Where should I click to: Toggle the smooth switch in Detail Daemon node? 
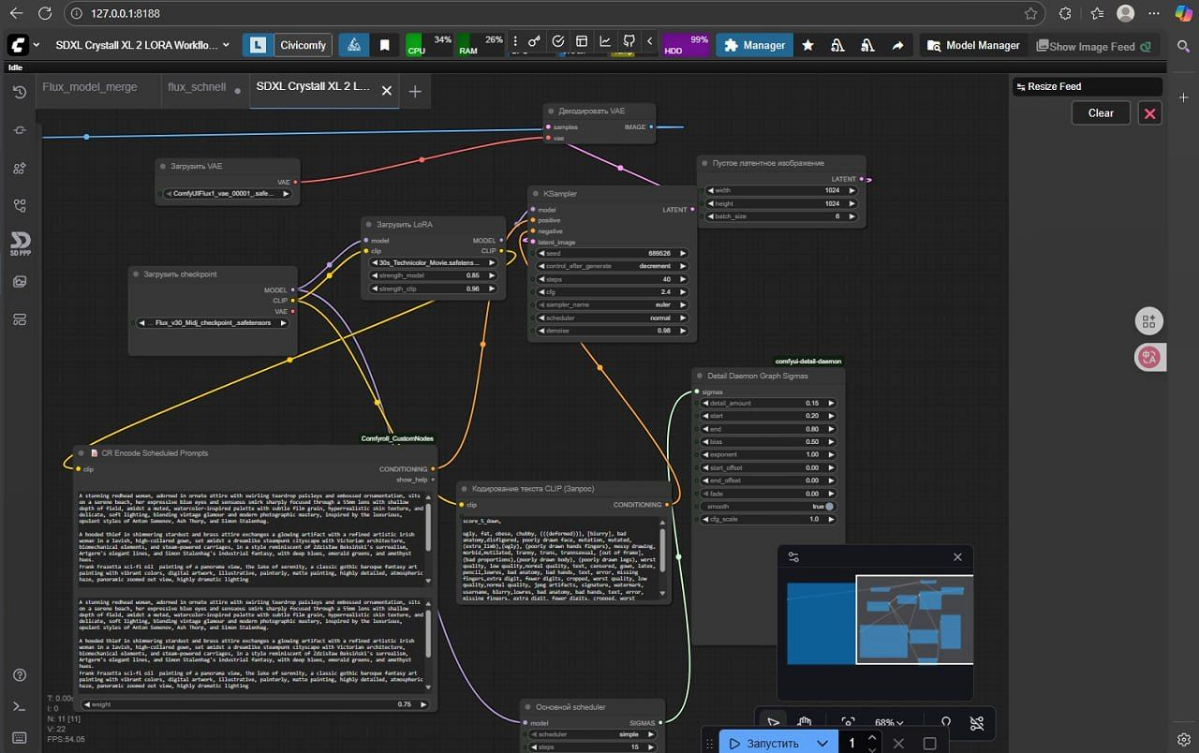[830, 506]
